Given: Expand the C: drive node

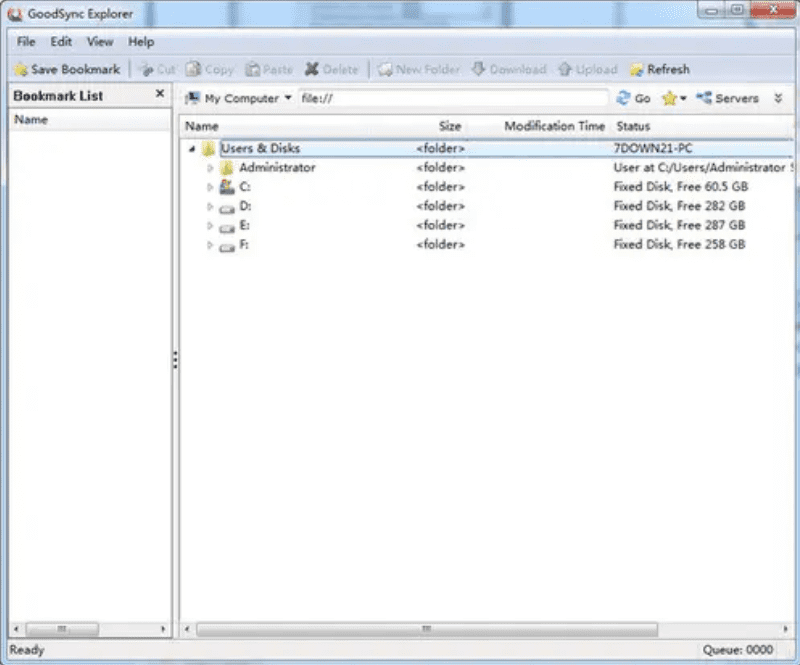Looking at the screenshot, I should tap(210, 187).
